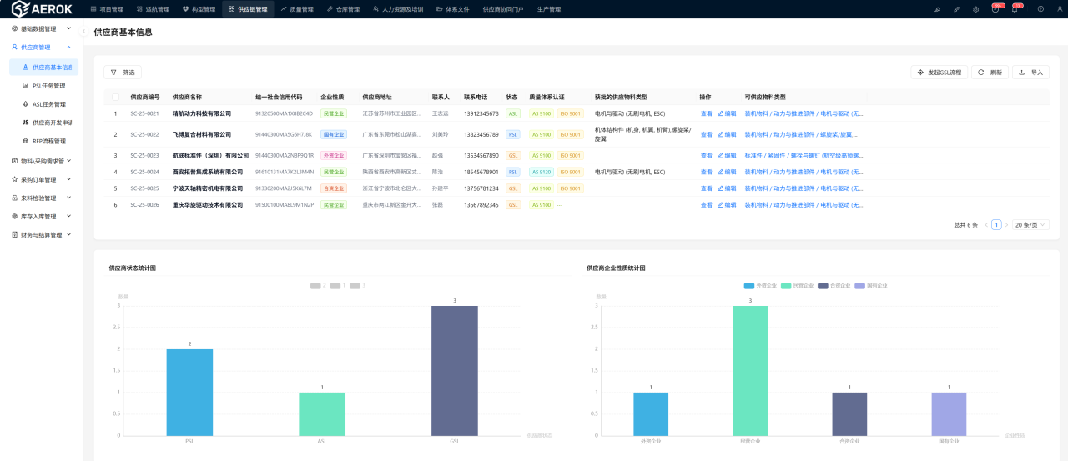The height and width of the screenshot is (462, 1069).
Task: Switch to the 质量管理 top menu tab
Action: pyautogui.click(x=296, y=9)
